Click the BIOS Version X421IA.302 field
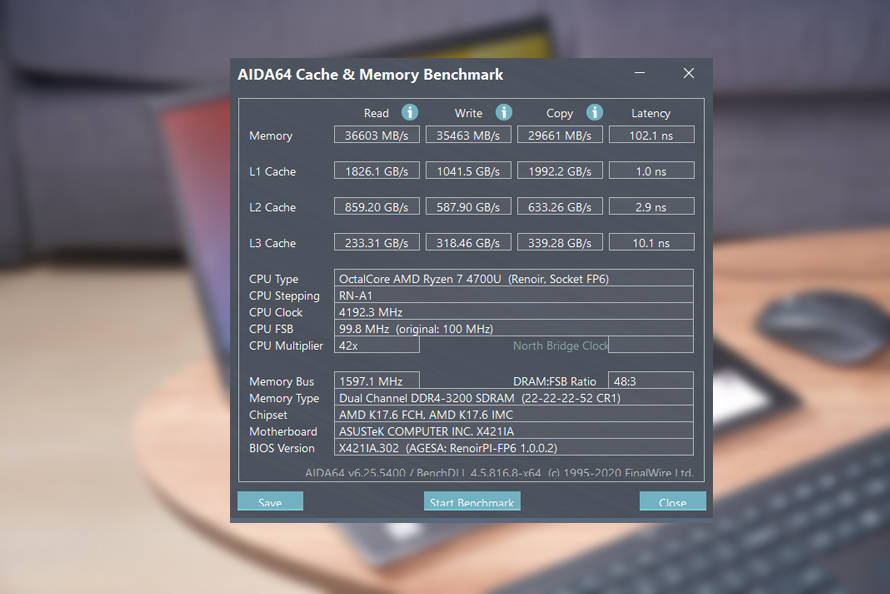The height and width of the screenshot is (594, 890). click(514, 448)
